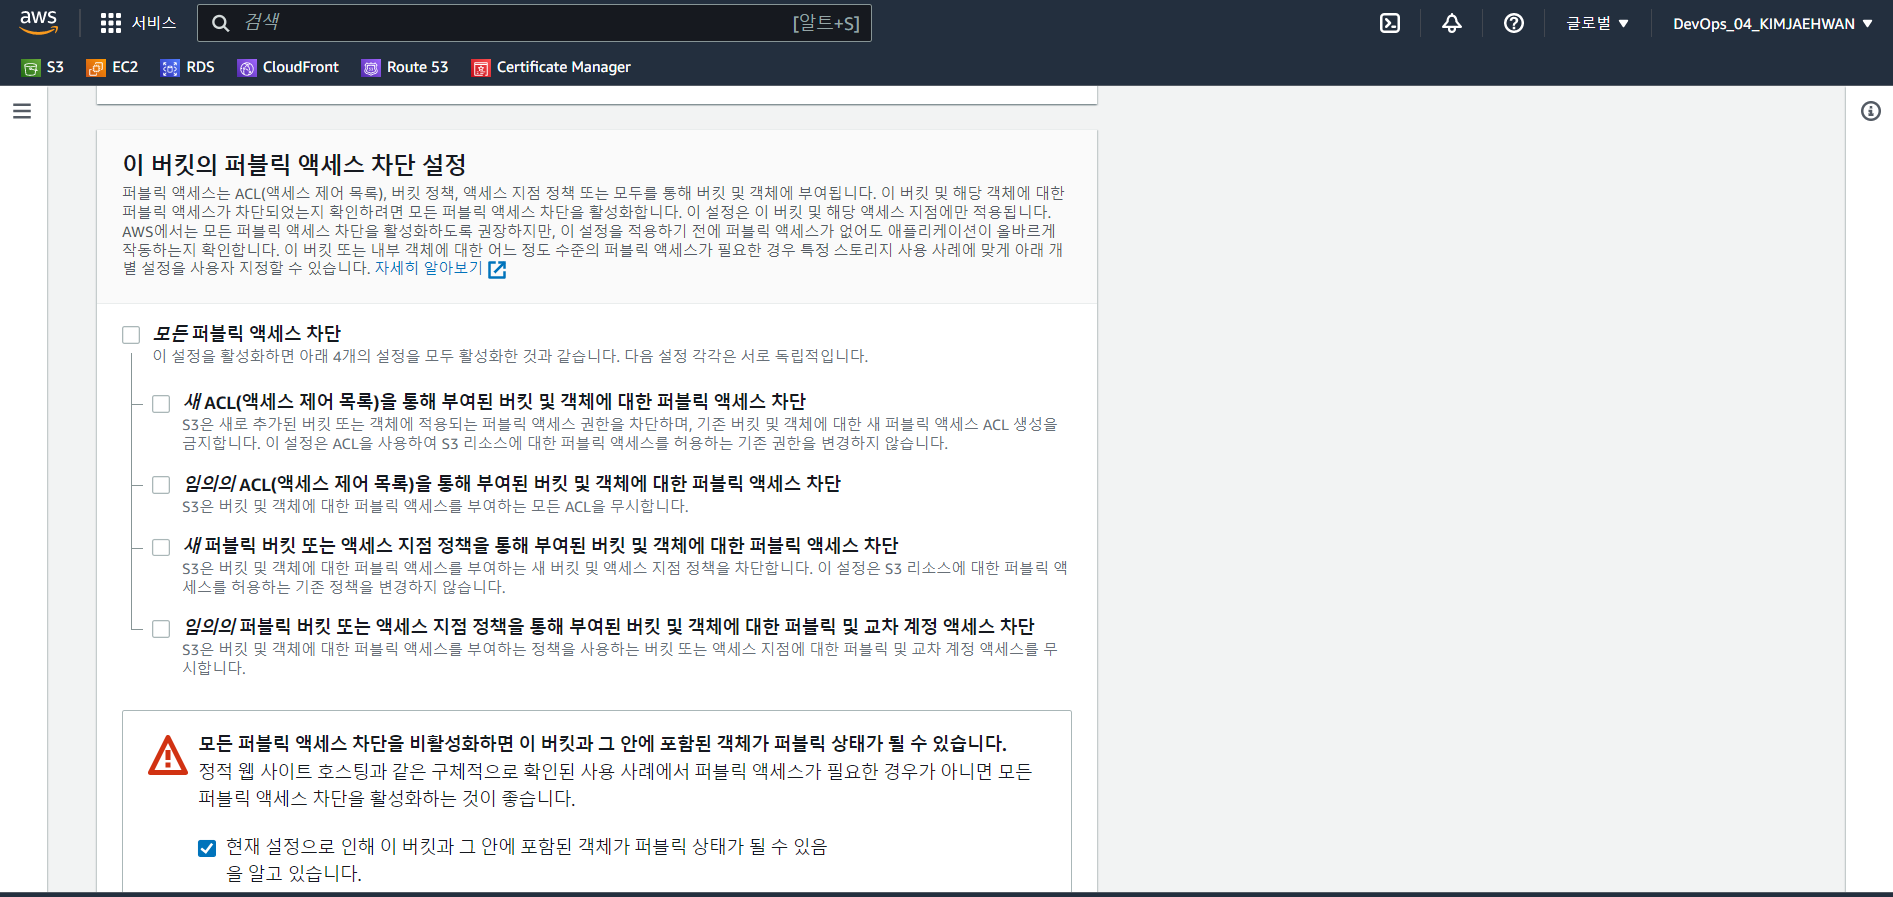This screenshot has height=897, width=1893.
Task: Open the 글로벌 region dropdown
Action: pyautogui.click(x=1597, y=23)
